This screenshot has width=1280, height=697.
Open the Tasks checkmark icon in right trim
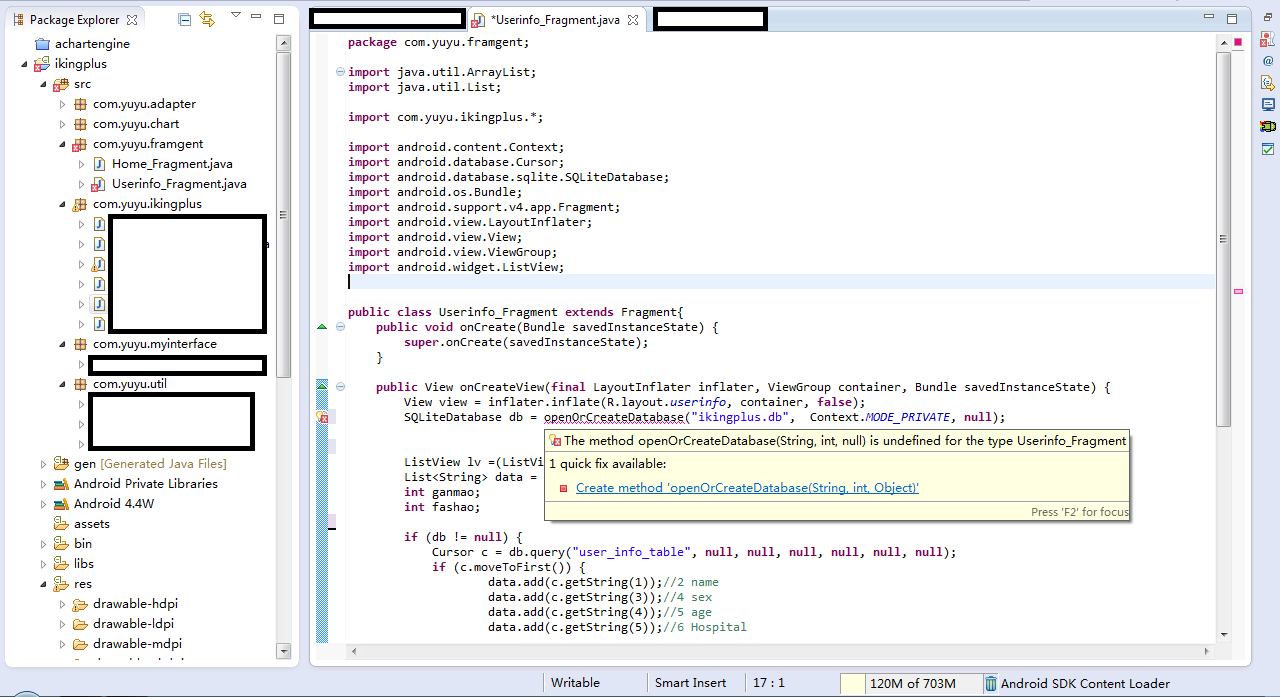click(x=1268, y=149)
